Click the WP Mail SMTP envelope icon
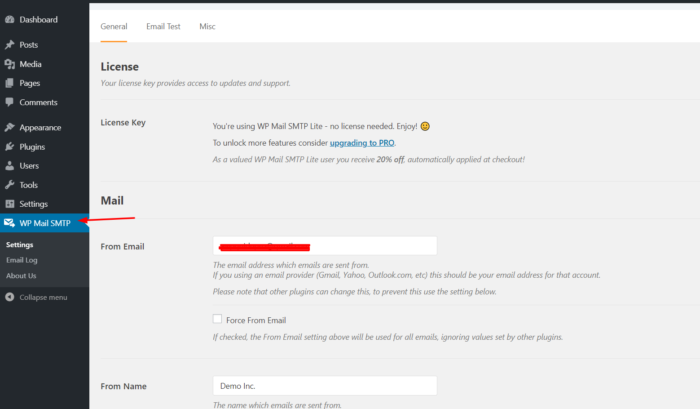Screen dimensions: 700x409 [x=9, y=223]
